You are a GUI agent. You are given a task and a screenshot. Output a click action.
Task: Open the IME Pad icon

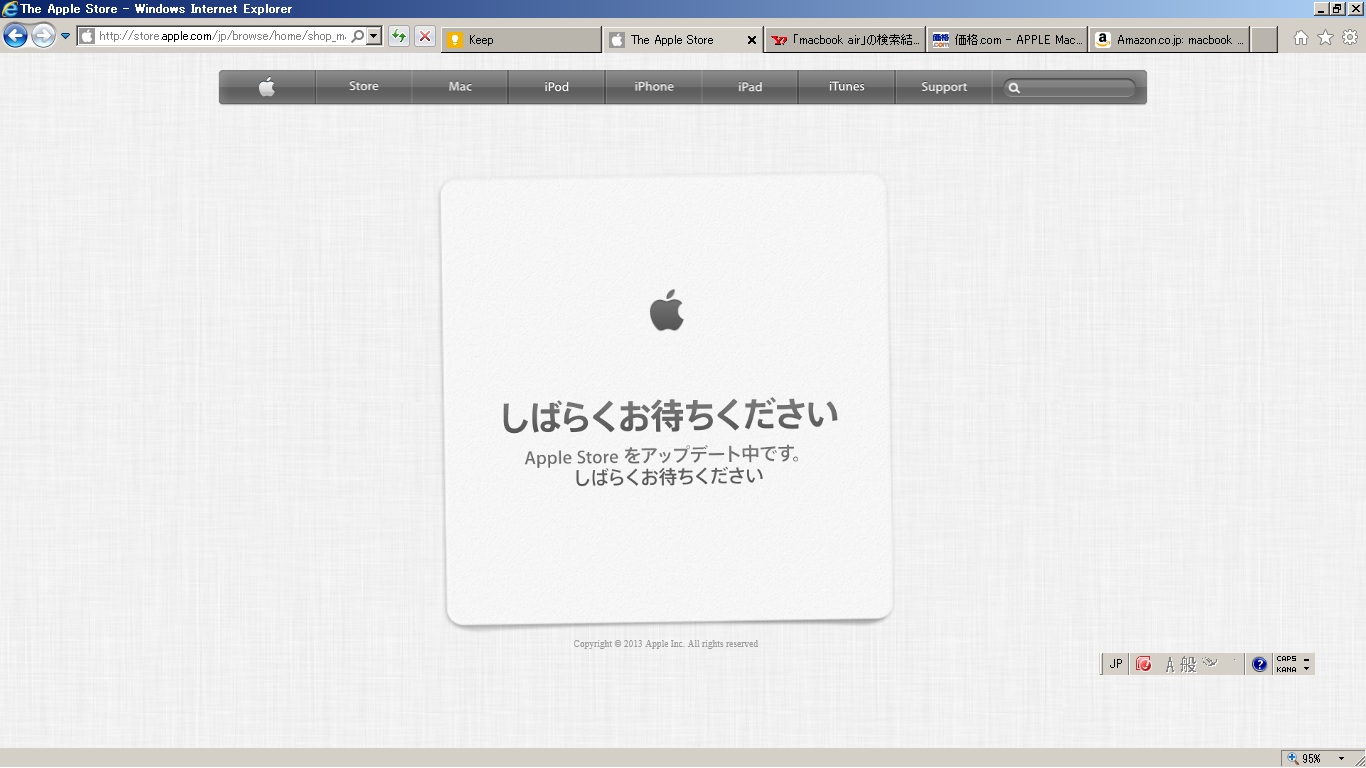coord(1210,662)
